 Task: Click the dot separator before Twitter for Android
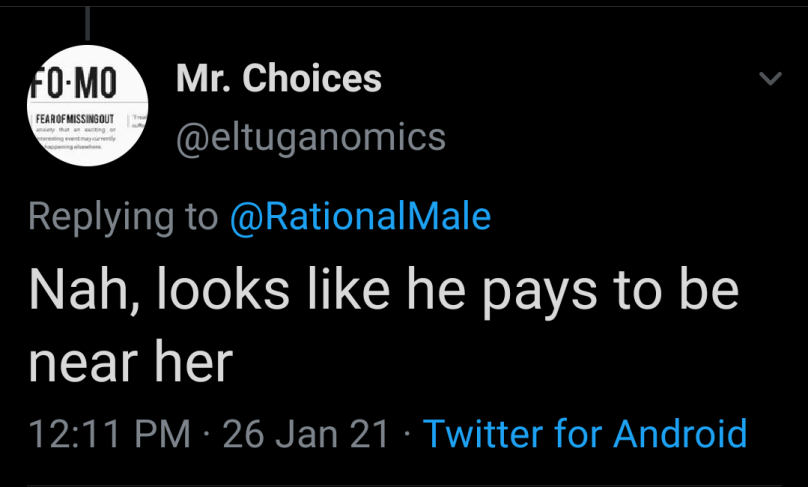[408, 434]
